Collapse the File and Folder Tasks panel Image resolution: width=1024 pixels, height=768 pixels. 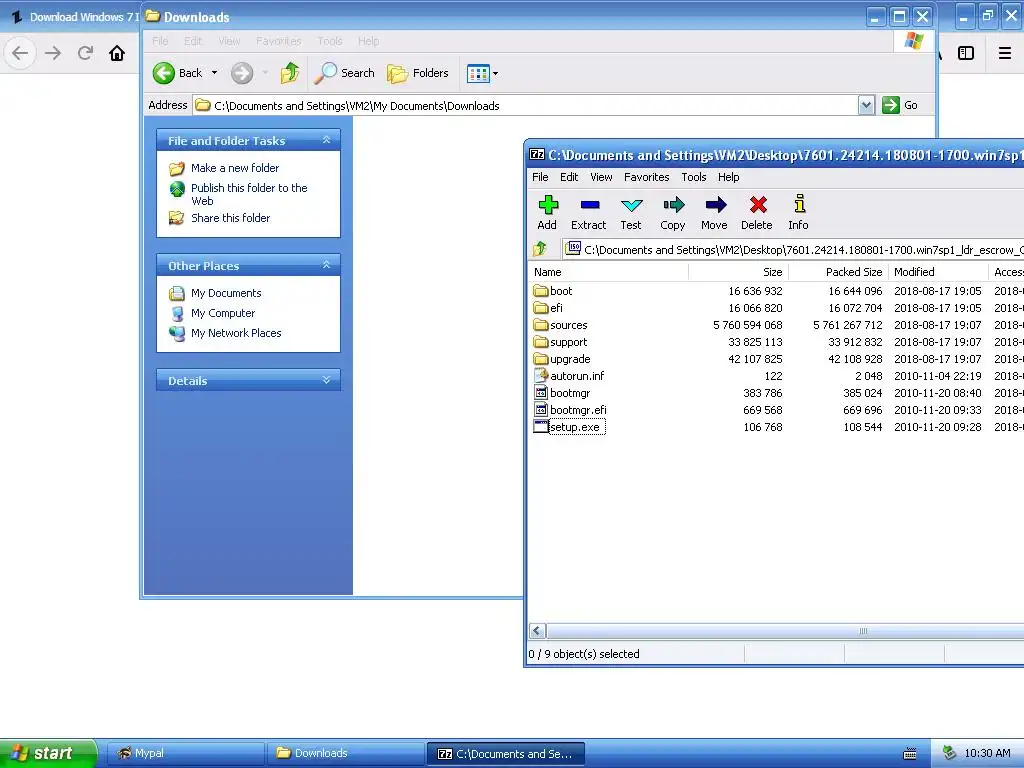[327, 140]
